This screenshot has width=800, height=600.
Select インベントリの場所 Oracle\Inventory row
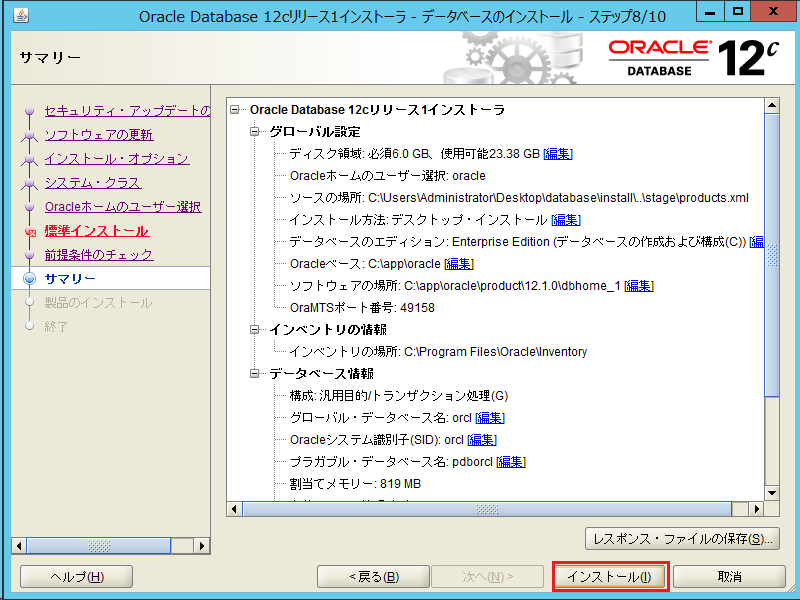[x=438, y=352]
